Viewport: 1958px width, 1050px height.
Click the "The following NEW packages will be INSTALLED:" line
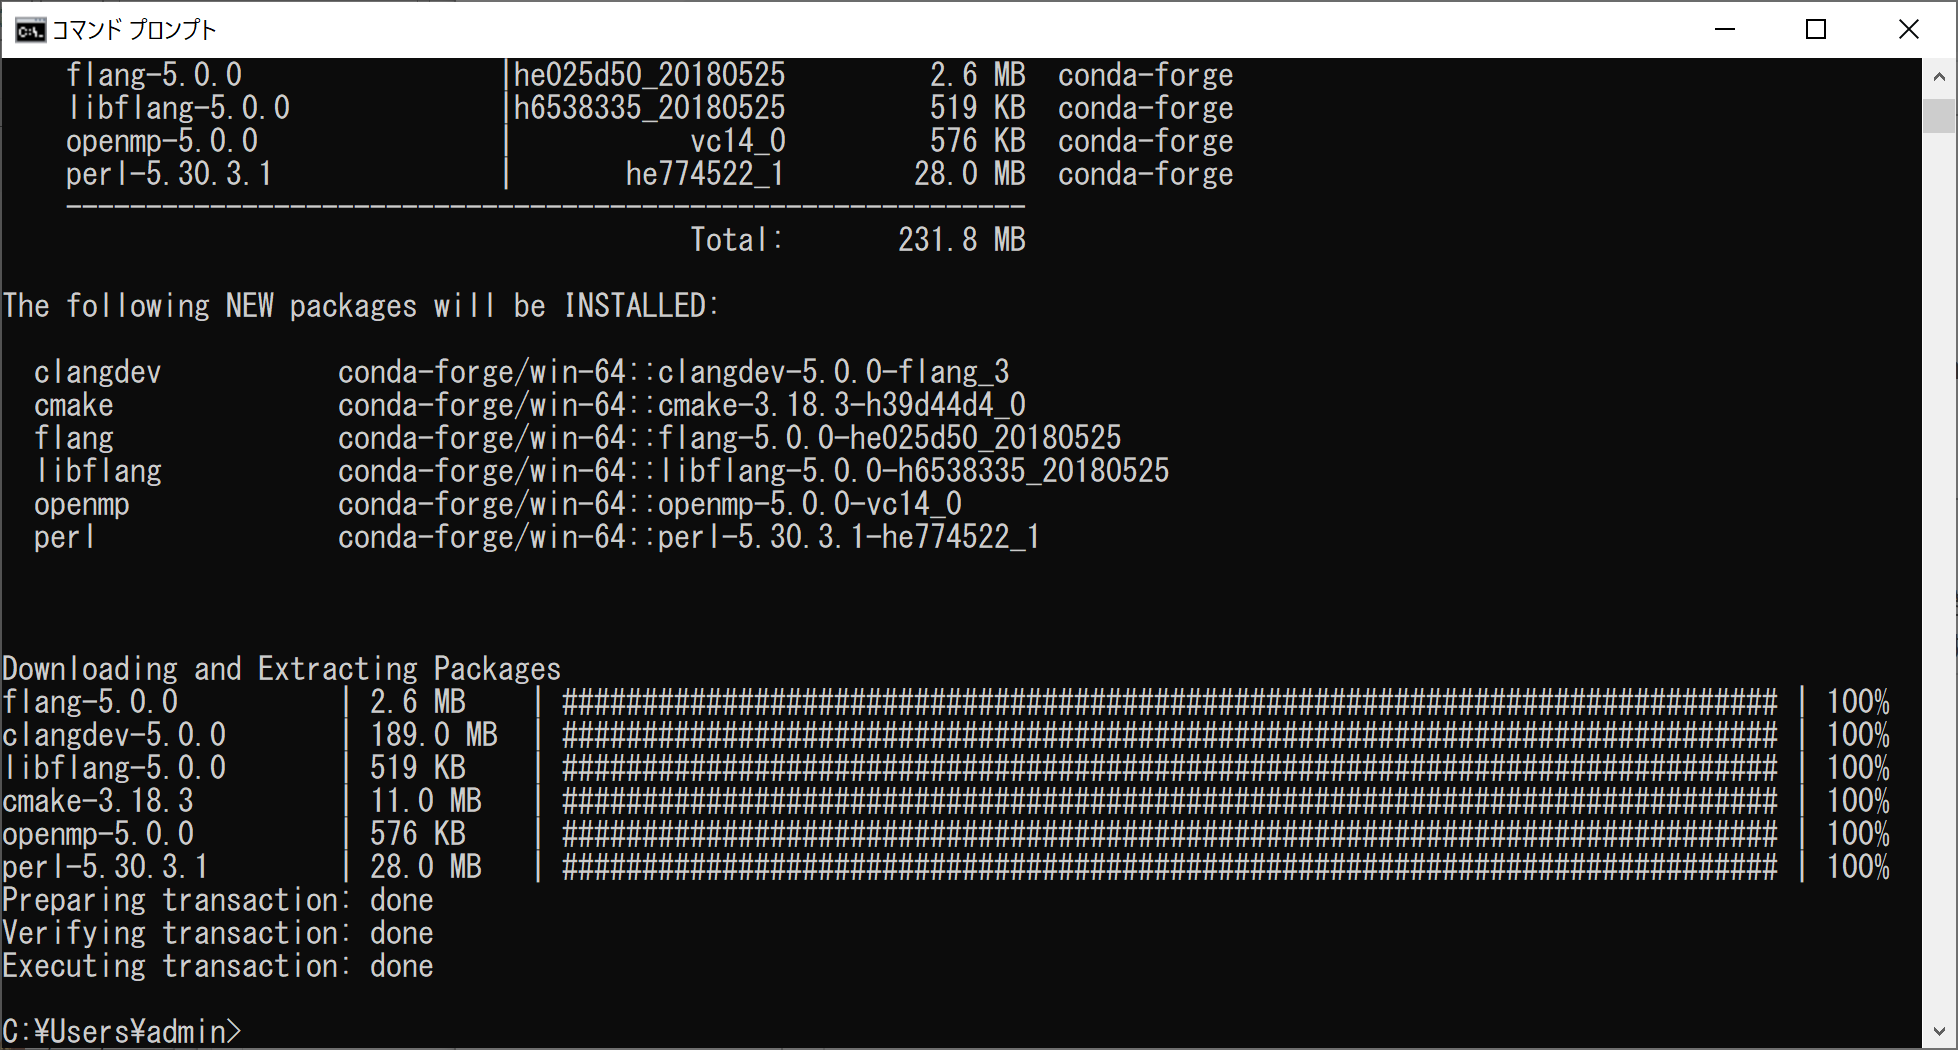click(360, 306)
